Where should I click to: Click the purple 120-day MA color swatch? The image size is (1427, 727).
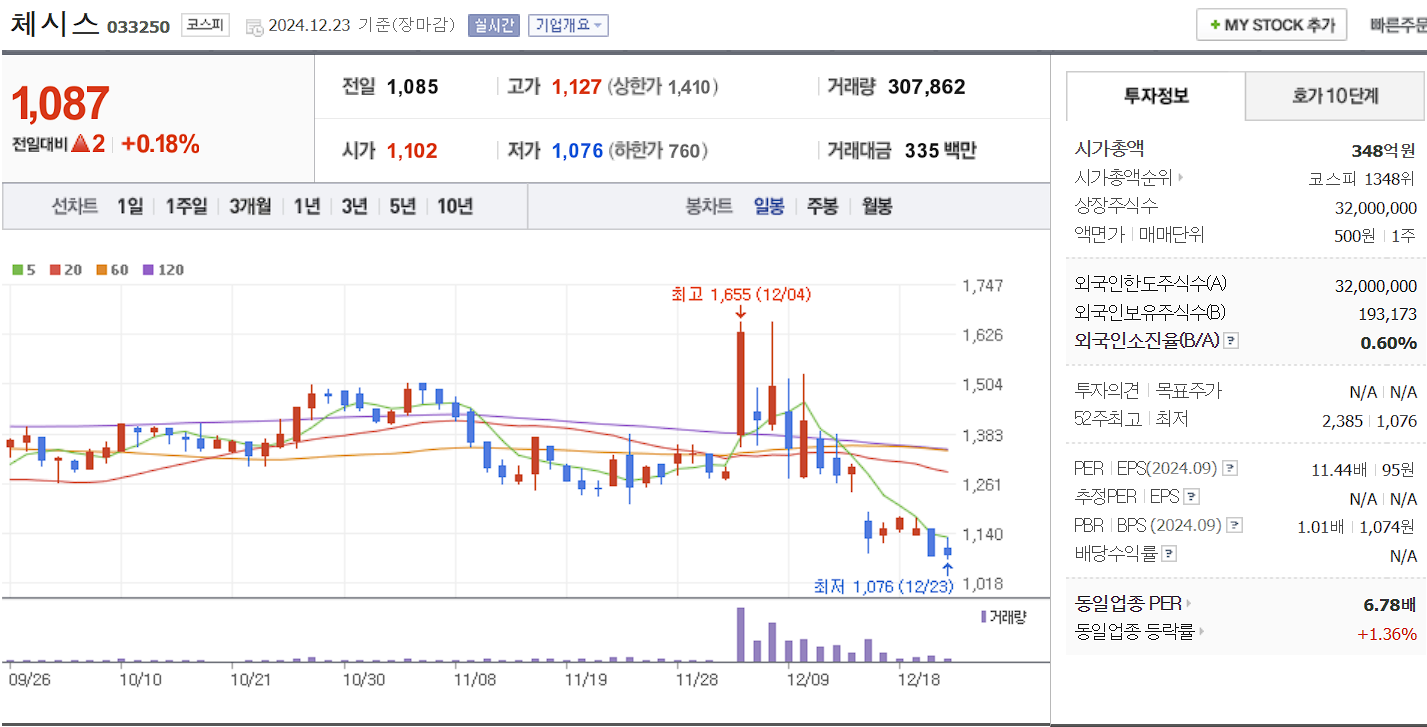(x=147, y=269)
